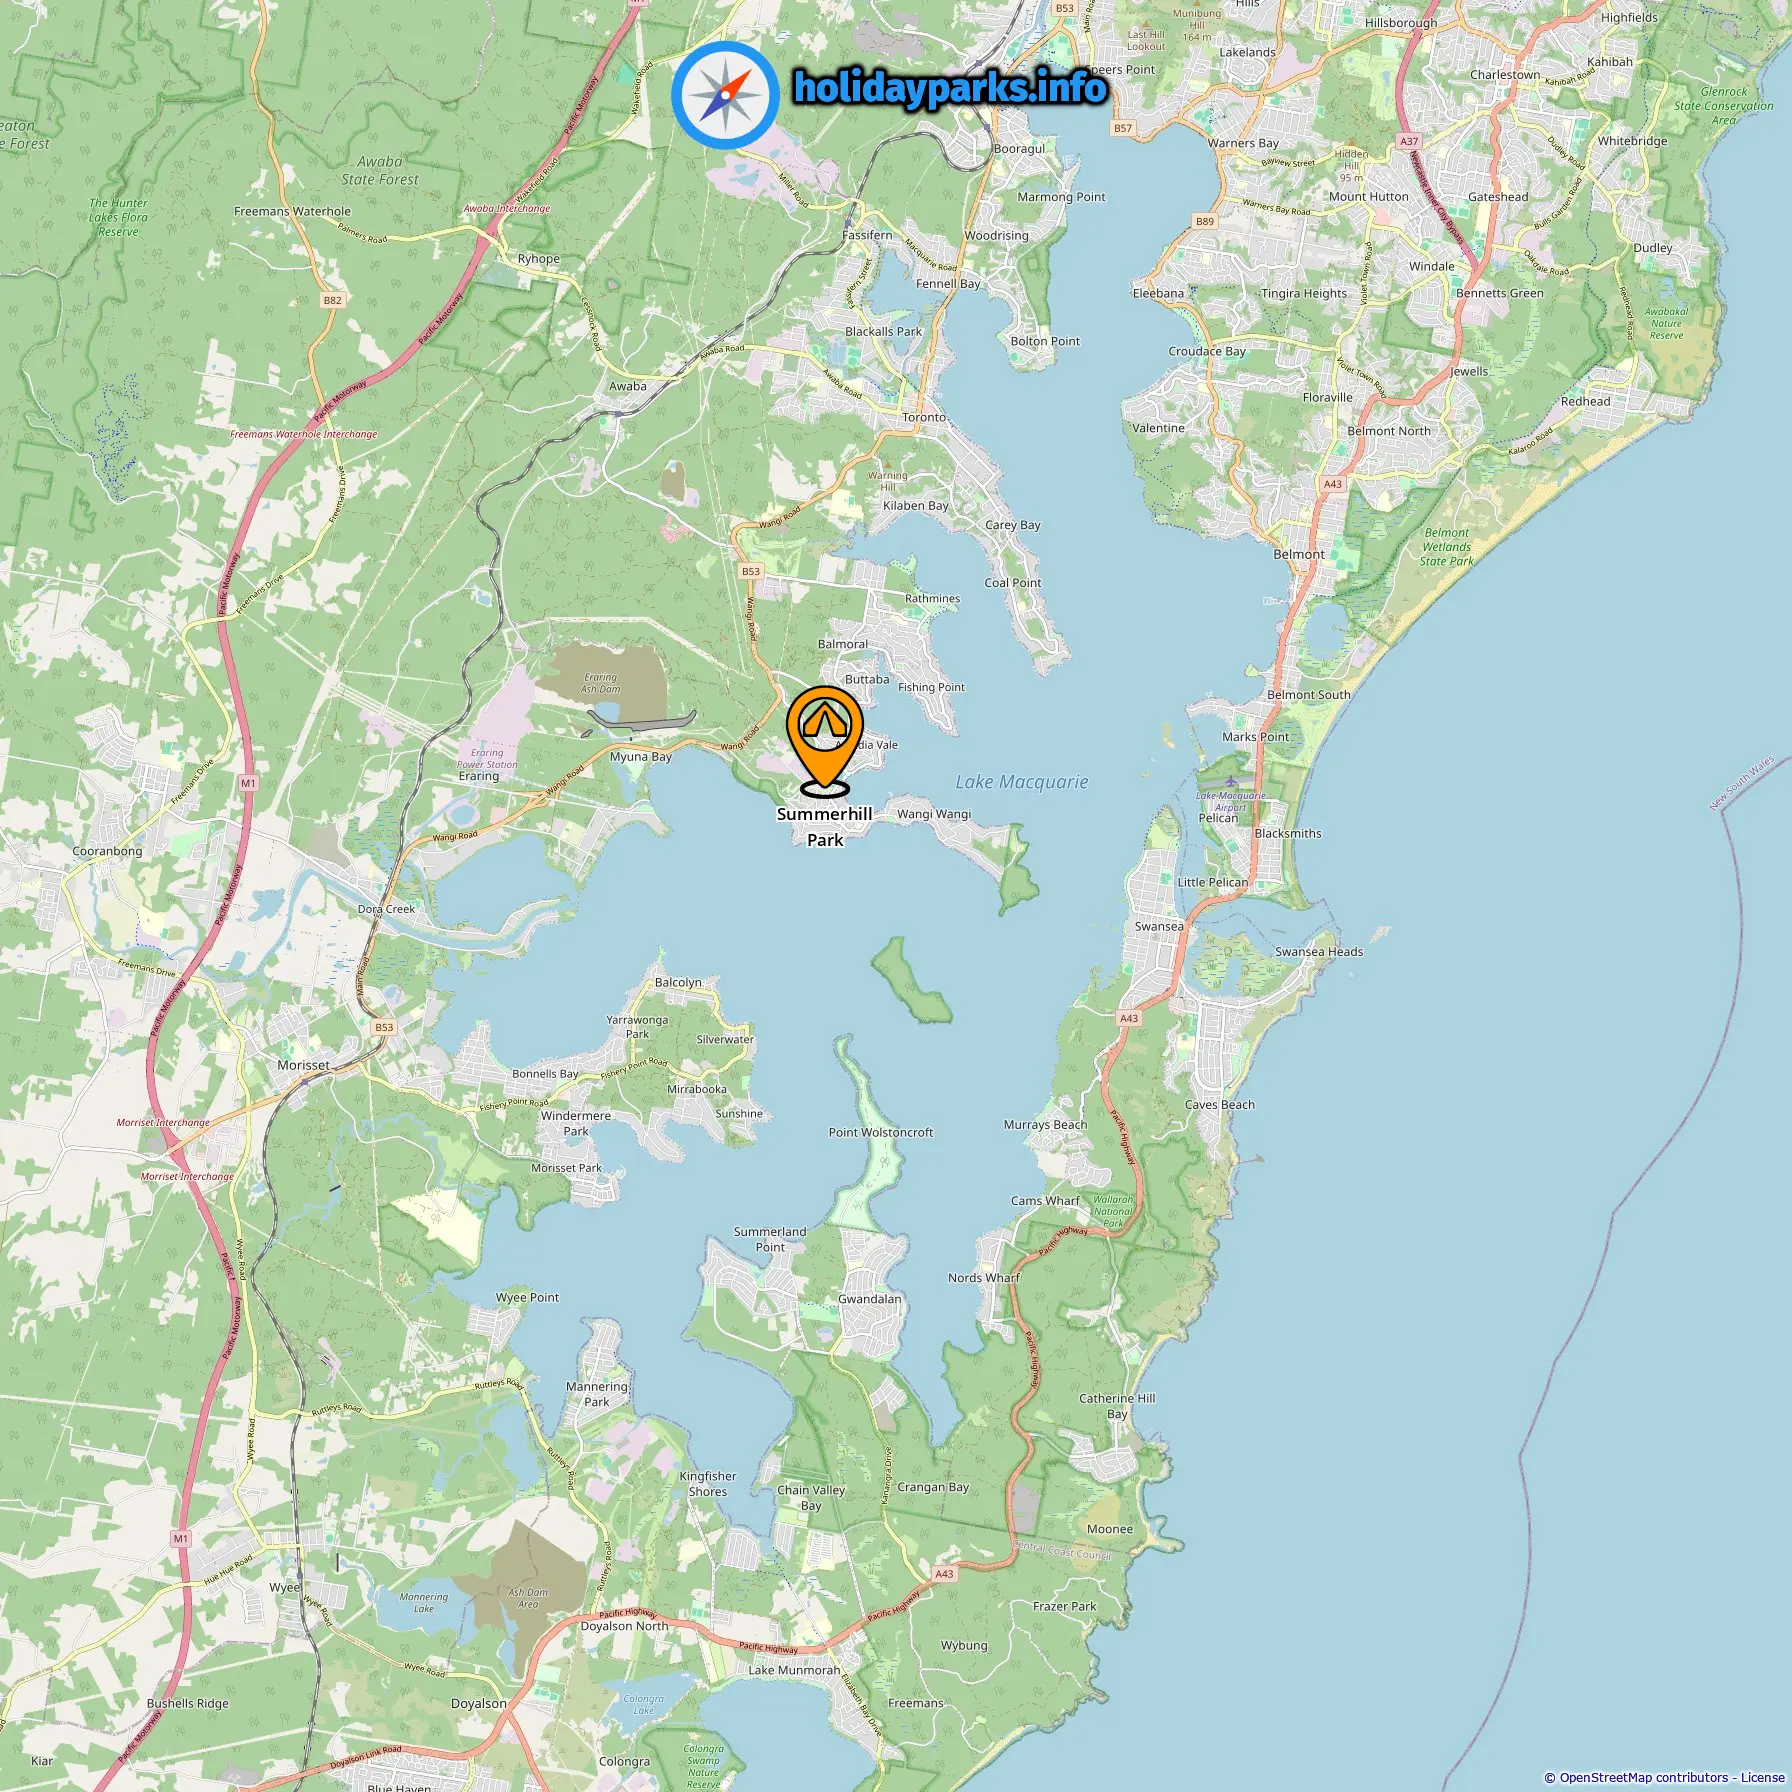Click the Summerhill Park marker label

[825, 827]
